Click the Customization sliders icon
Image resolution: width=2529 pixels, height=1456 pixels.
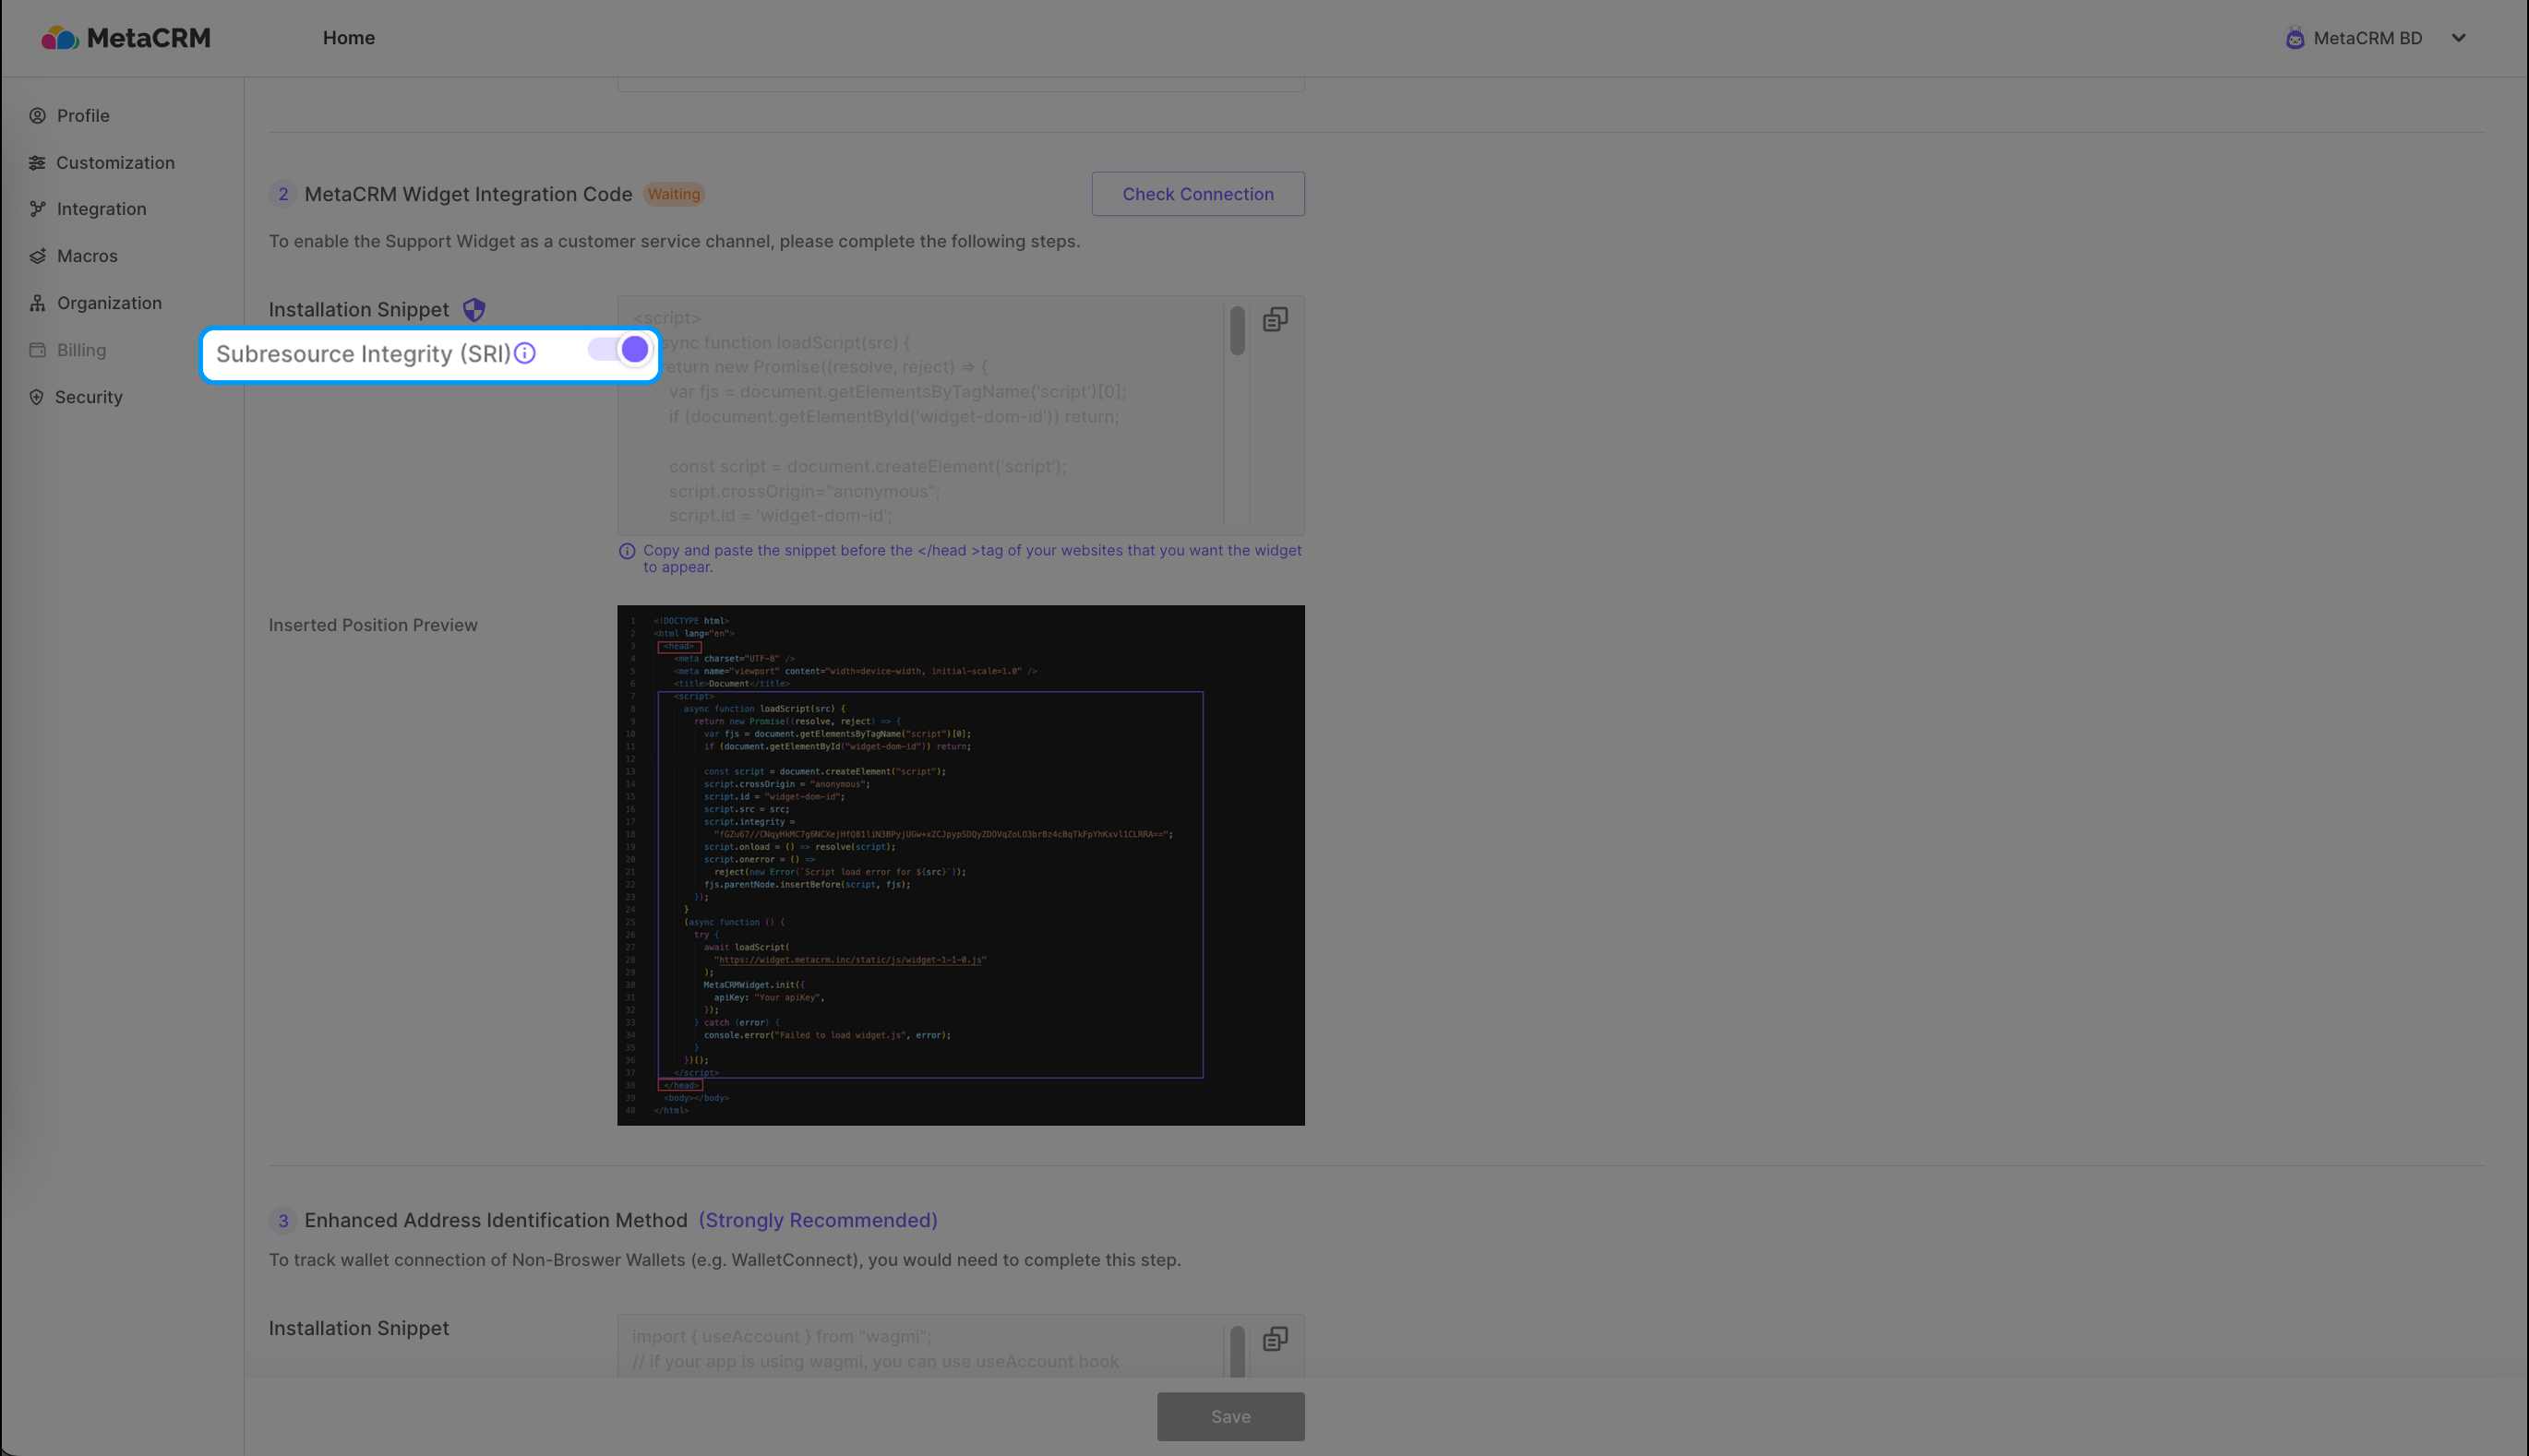pos(37,163)
